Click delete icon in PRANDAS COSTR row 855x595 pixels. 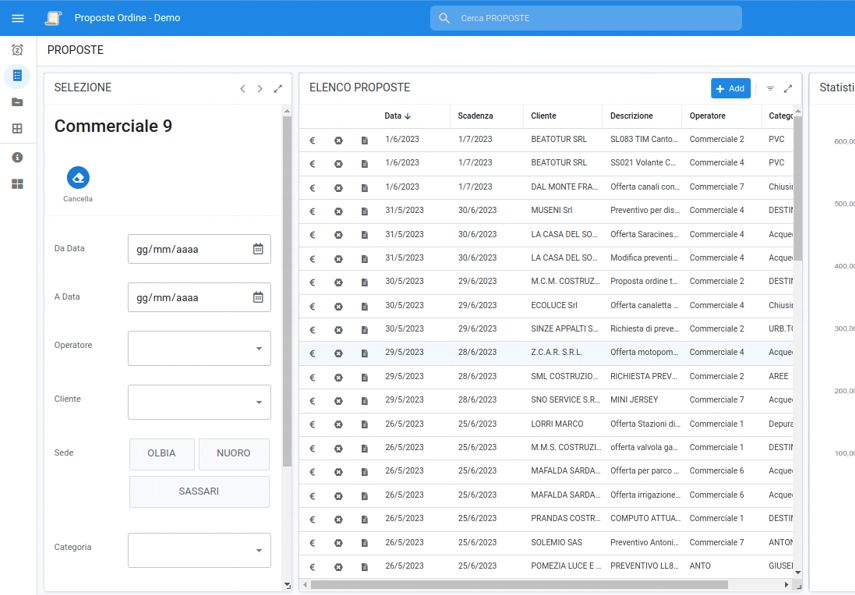(339, 519)
